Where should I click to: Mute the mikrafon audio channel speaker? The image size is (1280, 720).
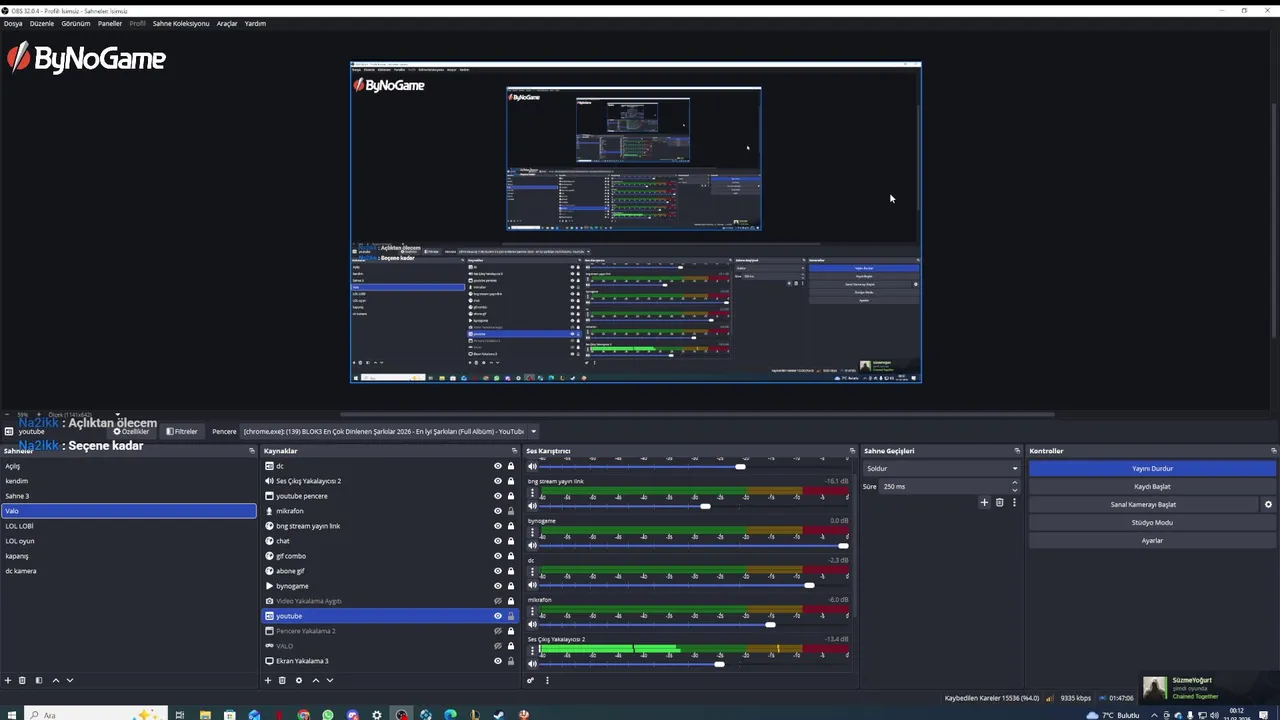(532, 624)
